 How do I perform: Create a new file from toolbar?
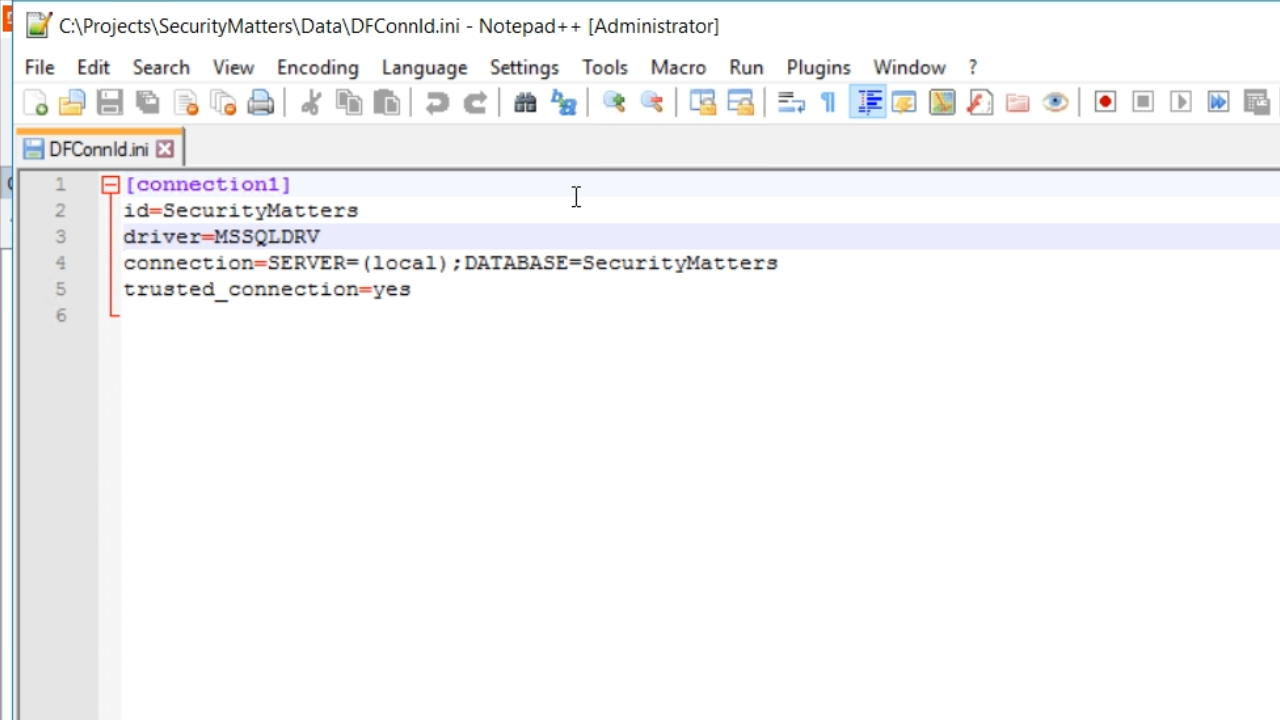pos(36,102)
